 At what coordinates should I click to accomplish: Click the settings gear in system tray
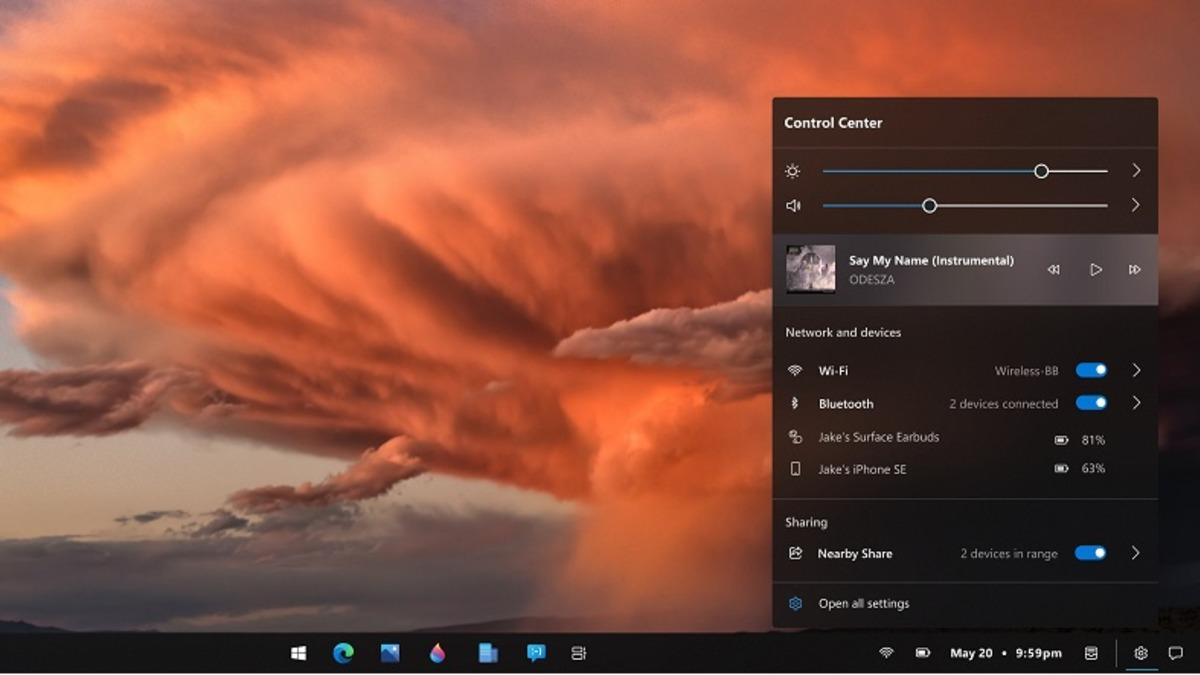1140,653
